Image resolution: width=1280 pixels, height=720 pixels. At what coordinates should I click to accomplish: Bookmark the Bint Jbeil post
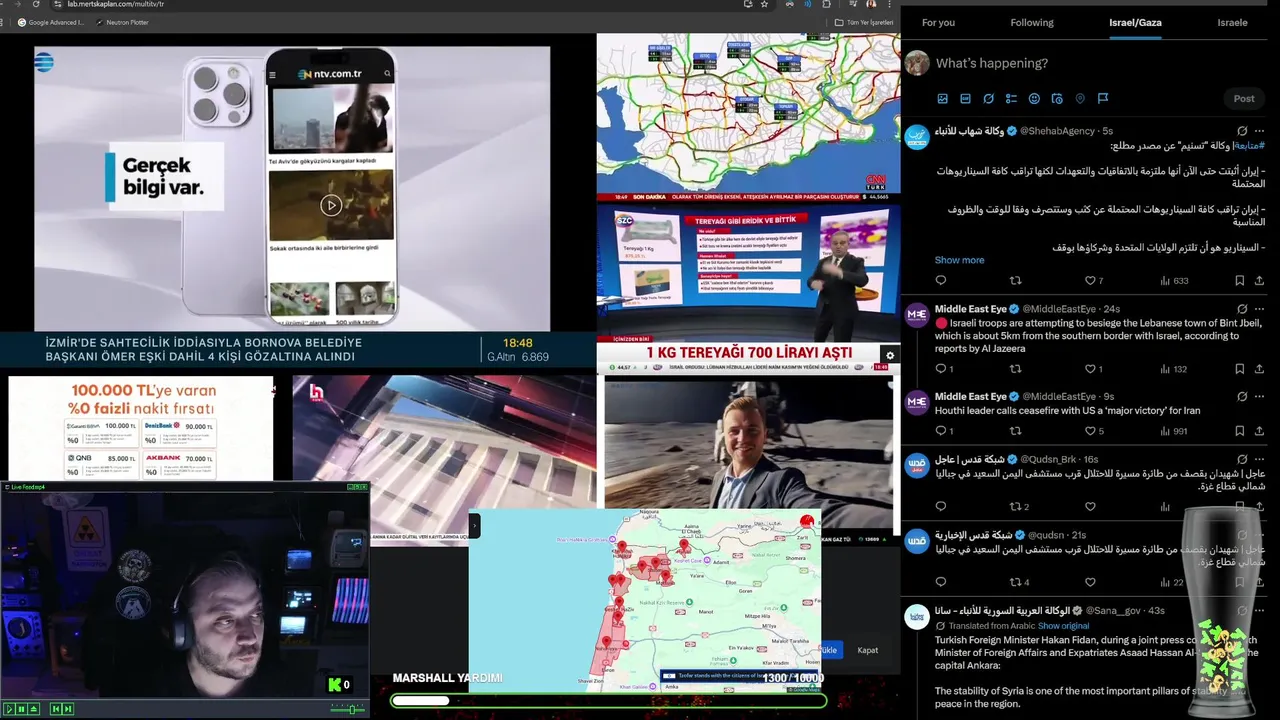(x=1239, y=369)
